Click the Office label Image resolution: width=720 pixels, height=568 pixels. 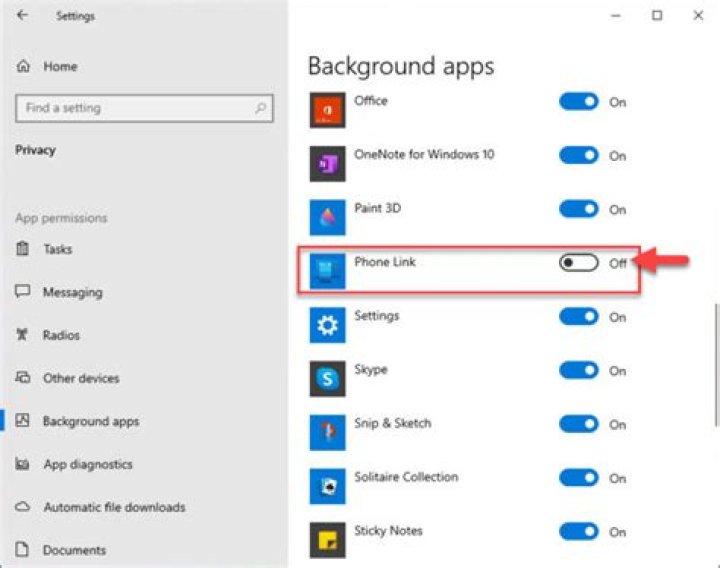coord(371,100)
